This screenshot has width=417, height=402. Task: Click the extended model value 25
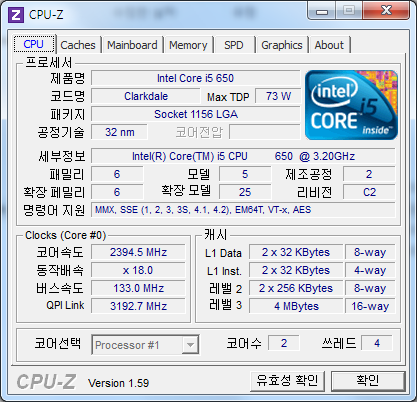(x=245, y=192)
